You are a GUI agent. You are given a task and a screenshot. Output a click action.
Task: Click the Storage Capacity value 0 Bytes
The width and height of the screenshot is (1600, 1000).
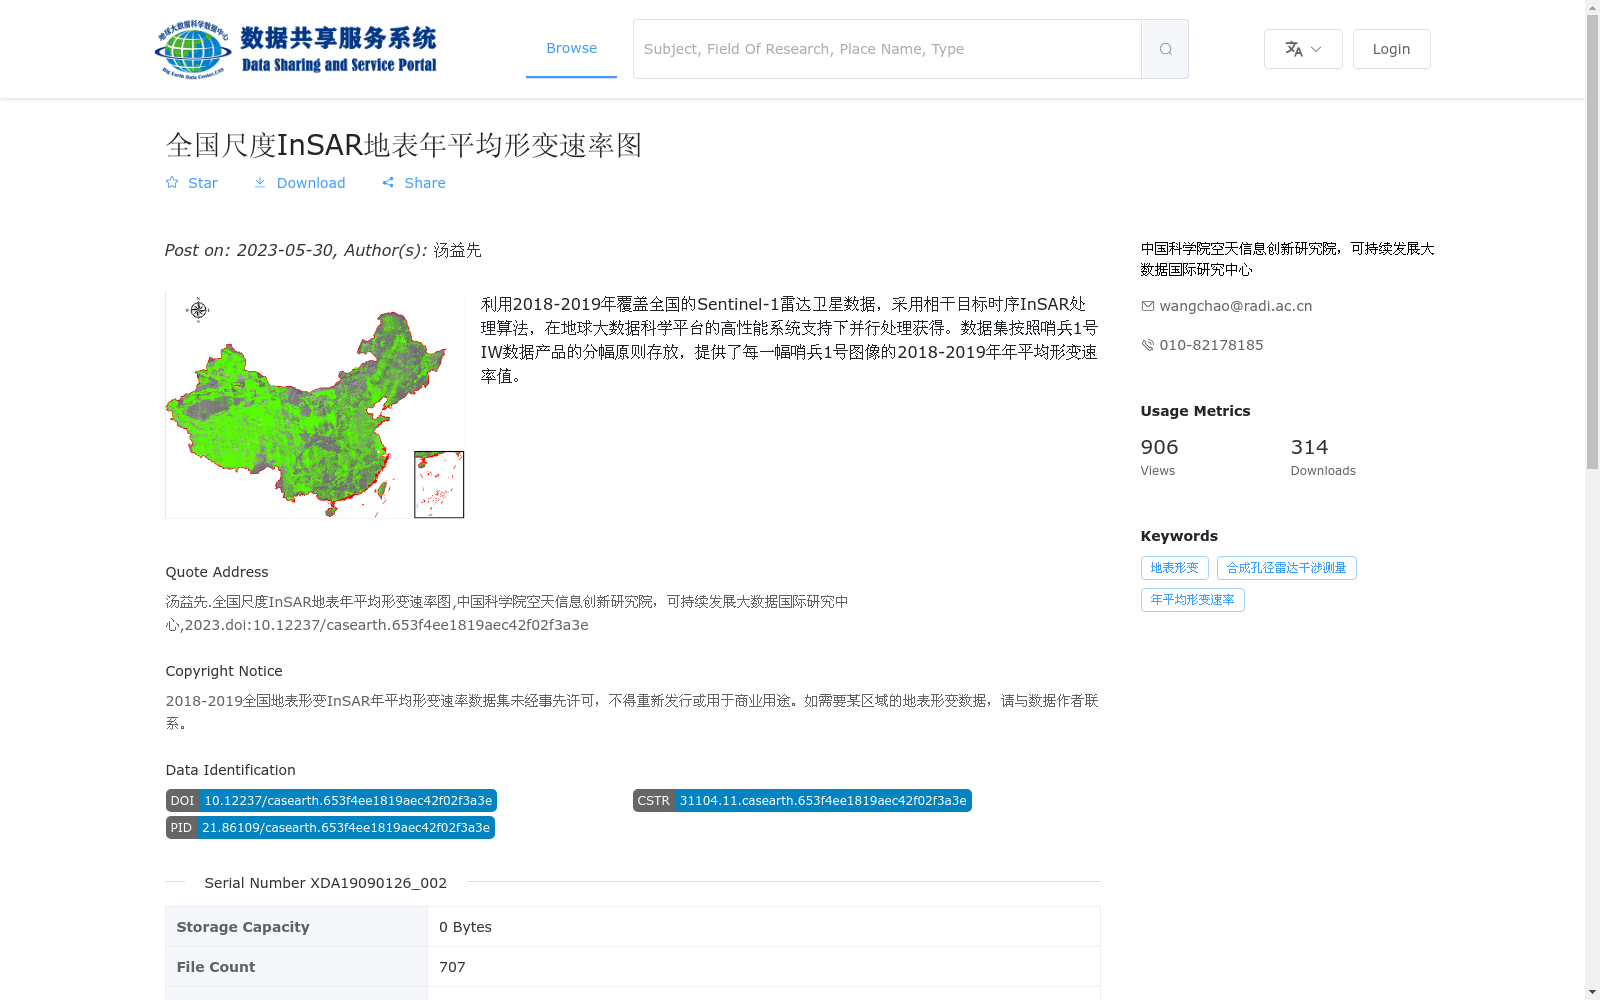pos(465,927)
